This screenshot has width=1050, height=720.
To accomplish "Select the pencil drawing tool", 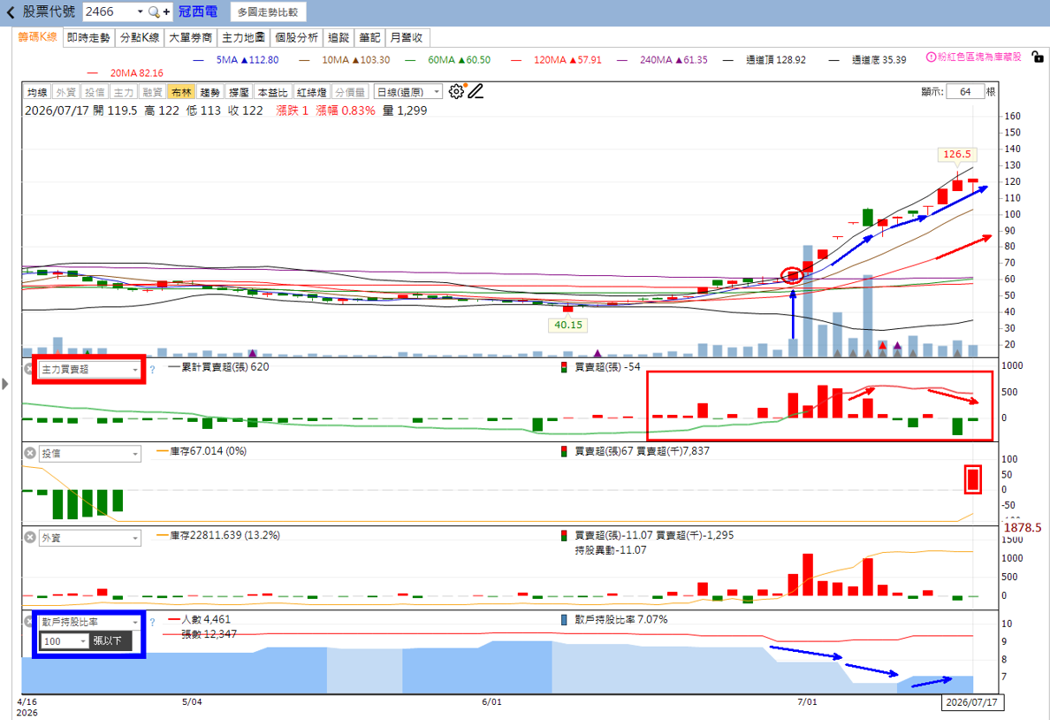I will point(475,92).
